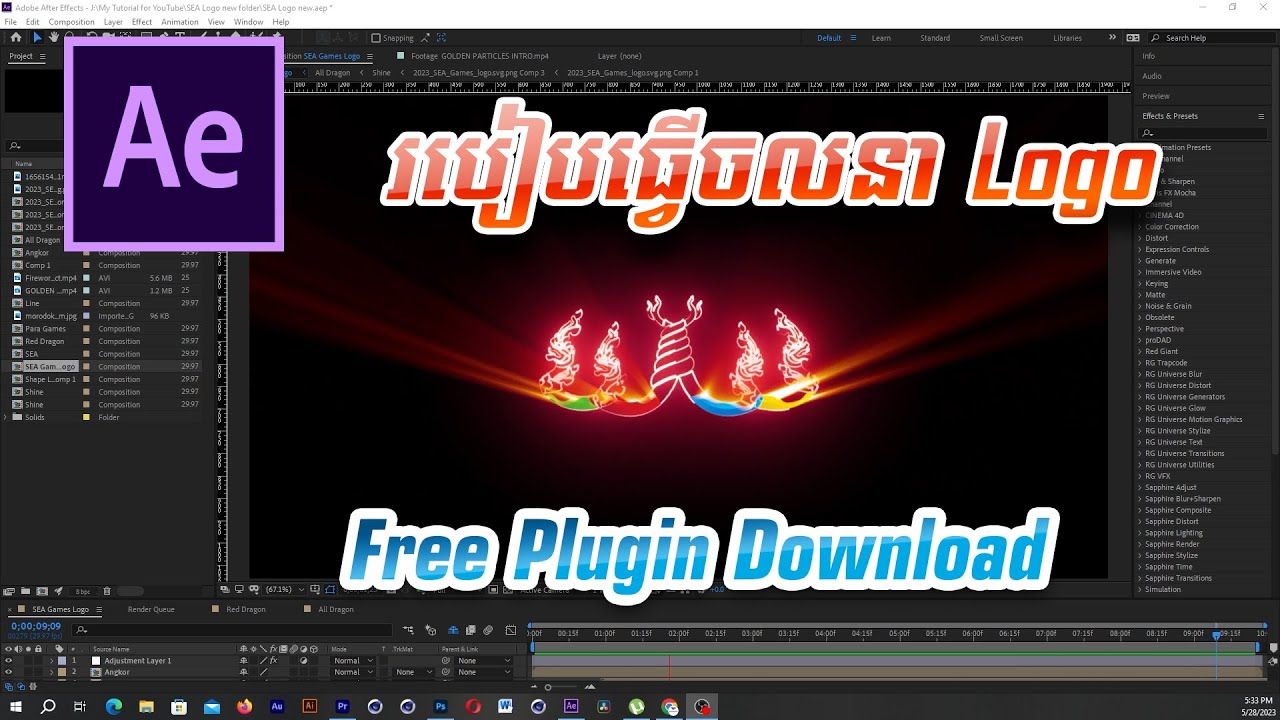Enable motion blur switch in timeline
Viewport: 1280px width, 720px height.
click(488, 630)
